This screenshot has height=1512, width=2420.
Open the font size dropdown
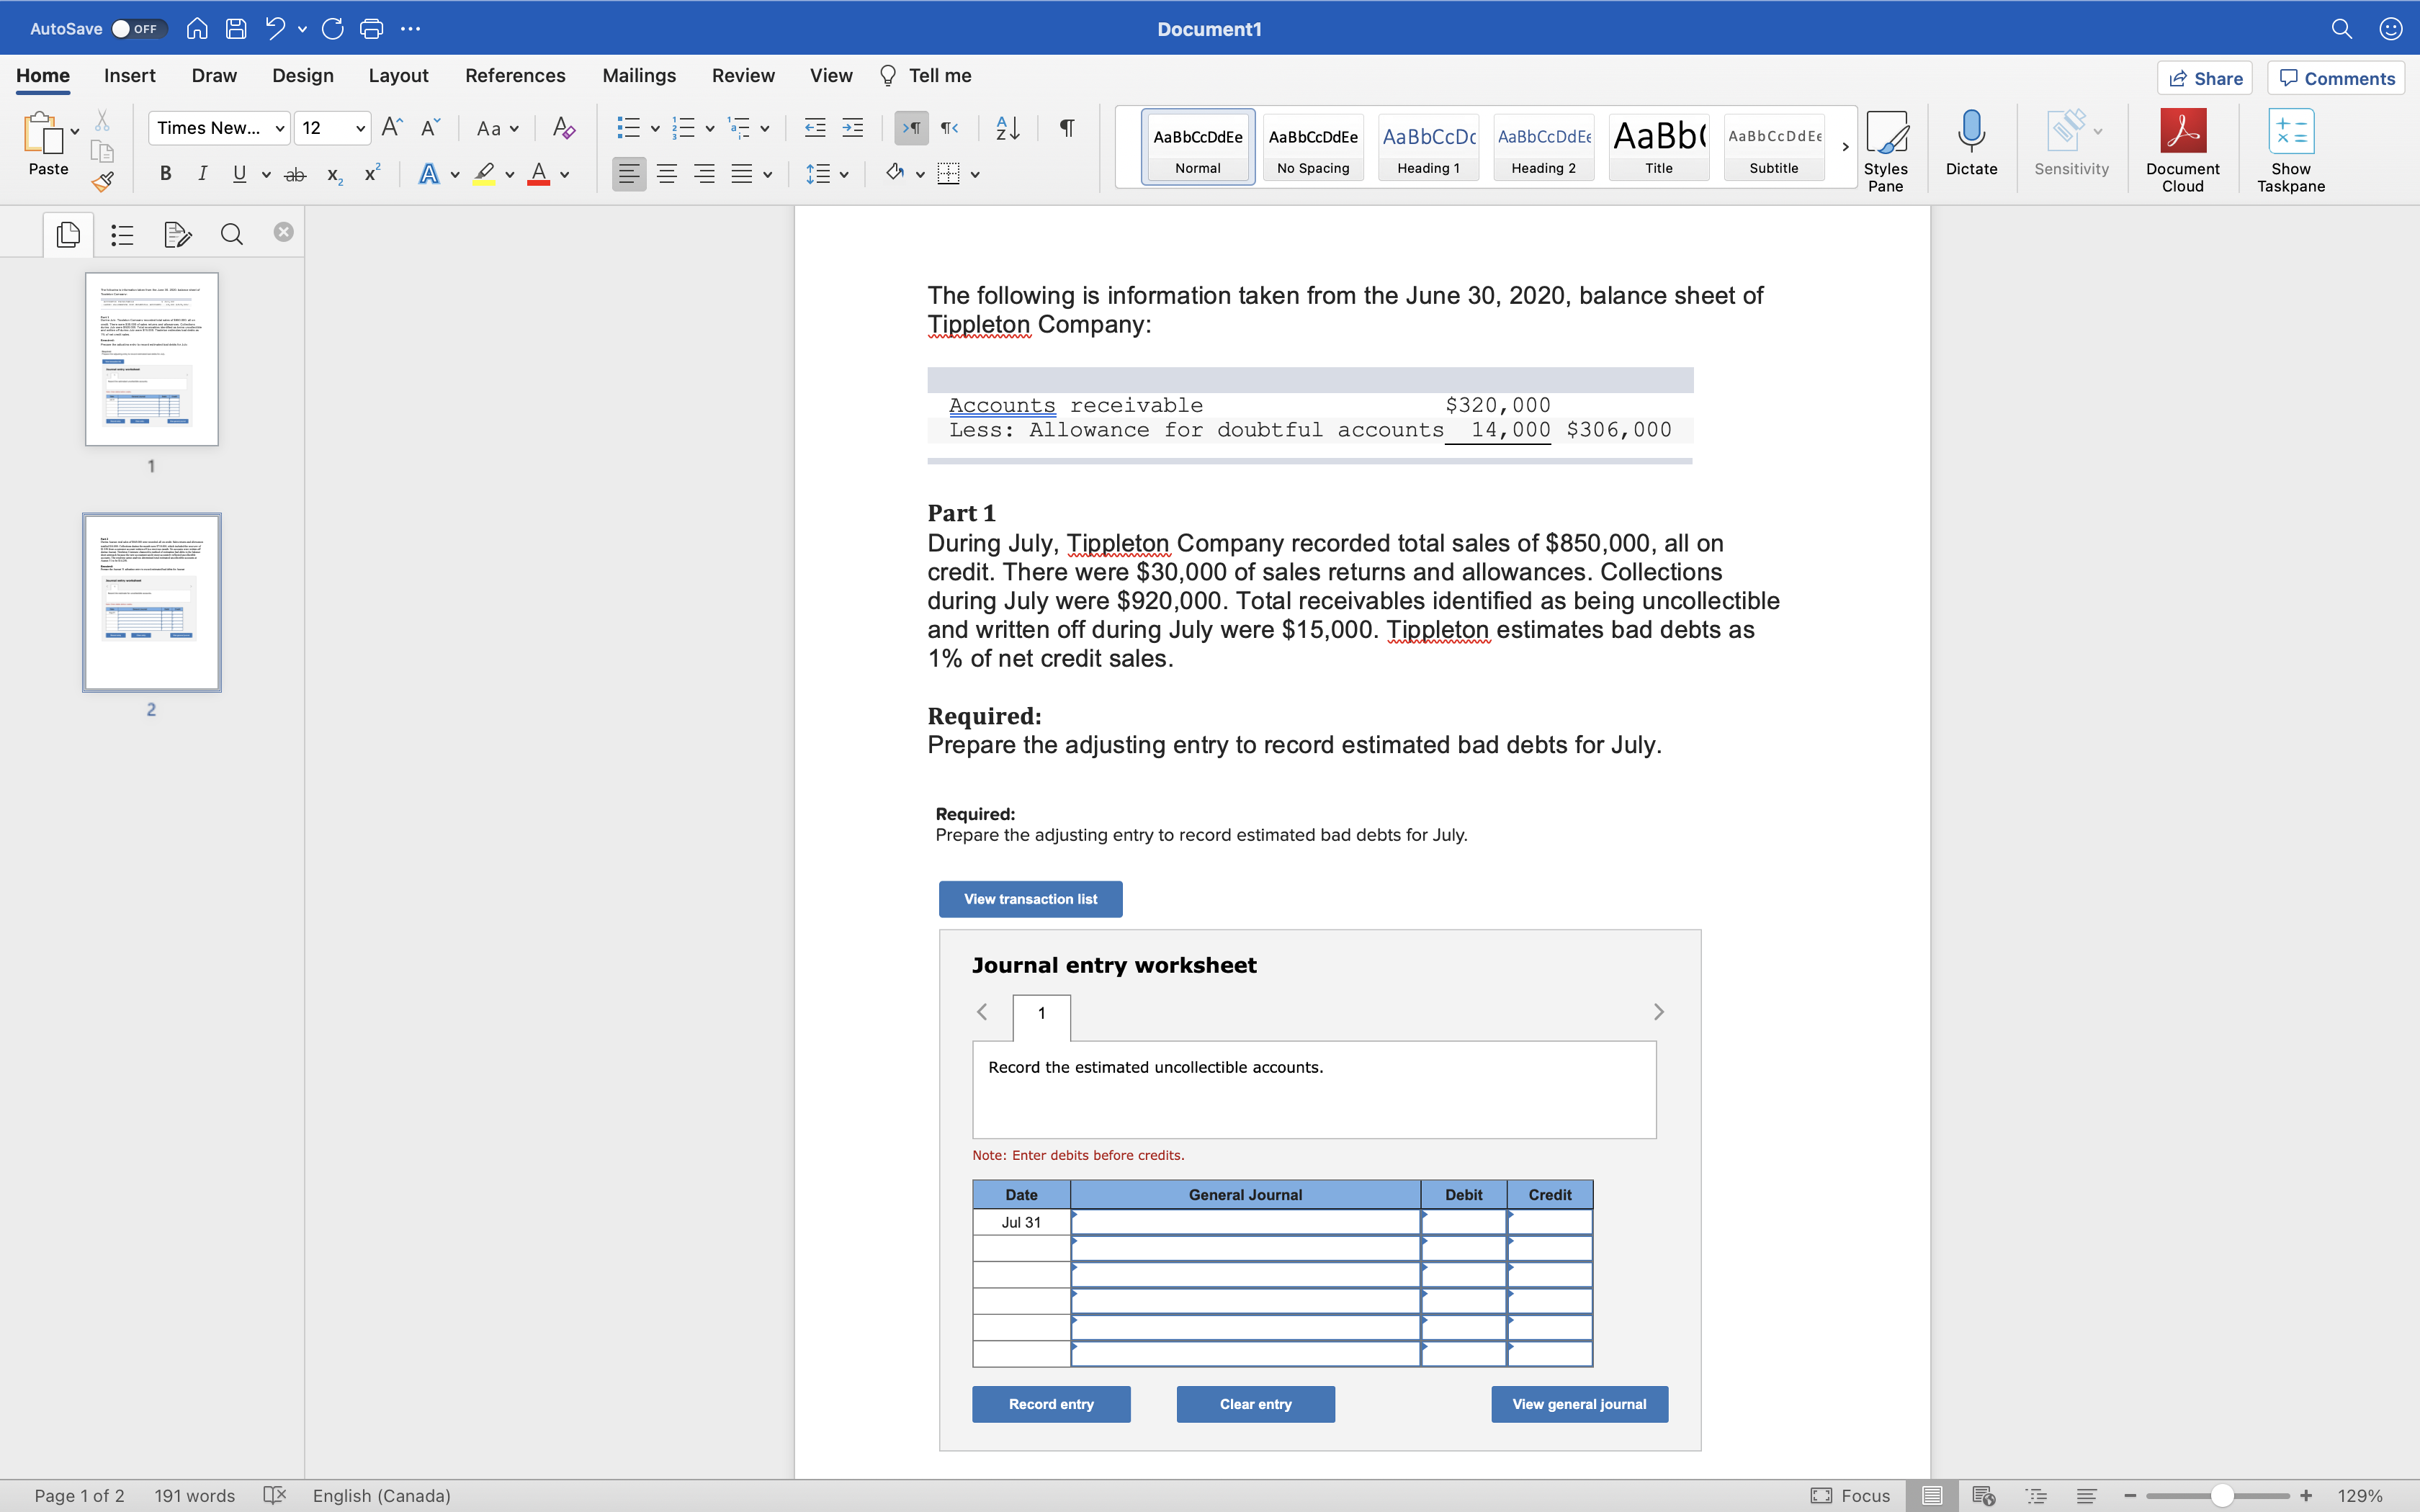(360, 128)
